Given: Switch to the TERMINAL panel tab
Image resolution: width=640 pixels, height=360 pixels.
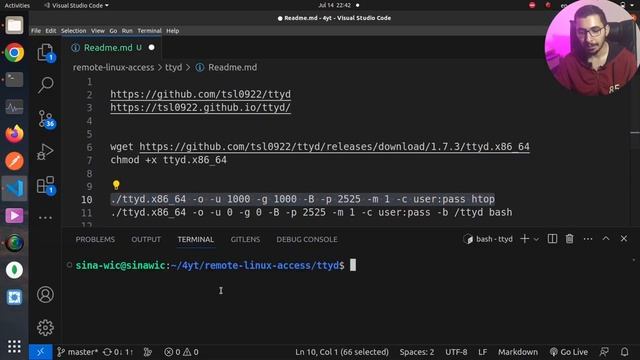Looking at the screenshot, I should [x=196, y=240].
